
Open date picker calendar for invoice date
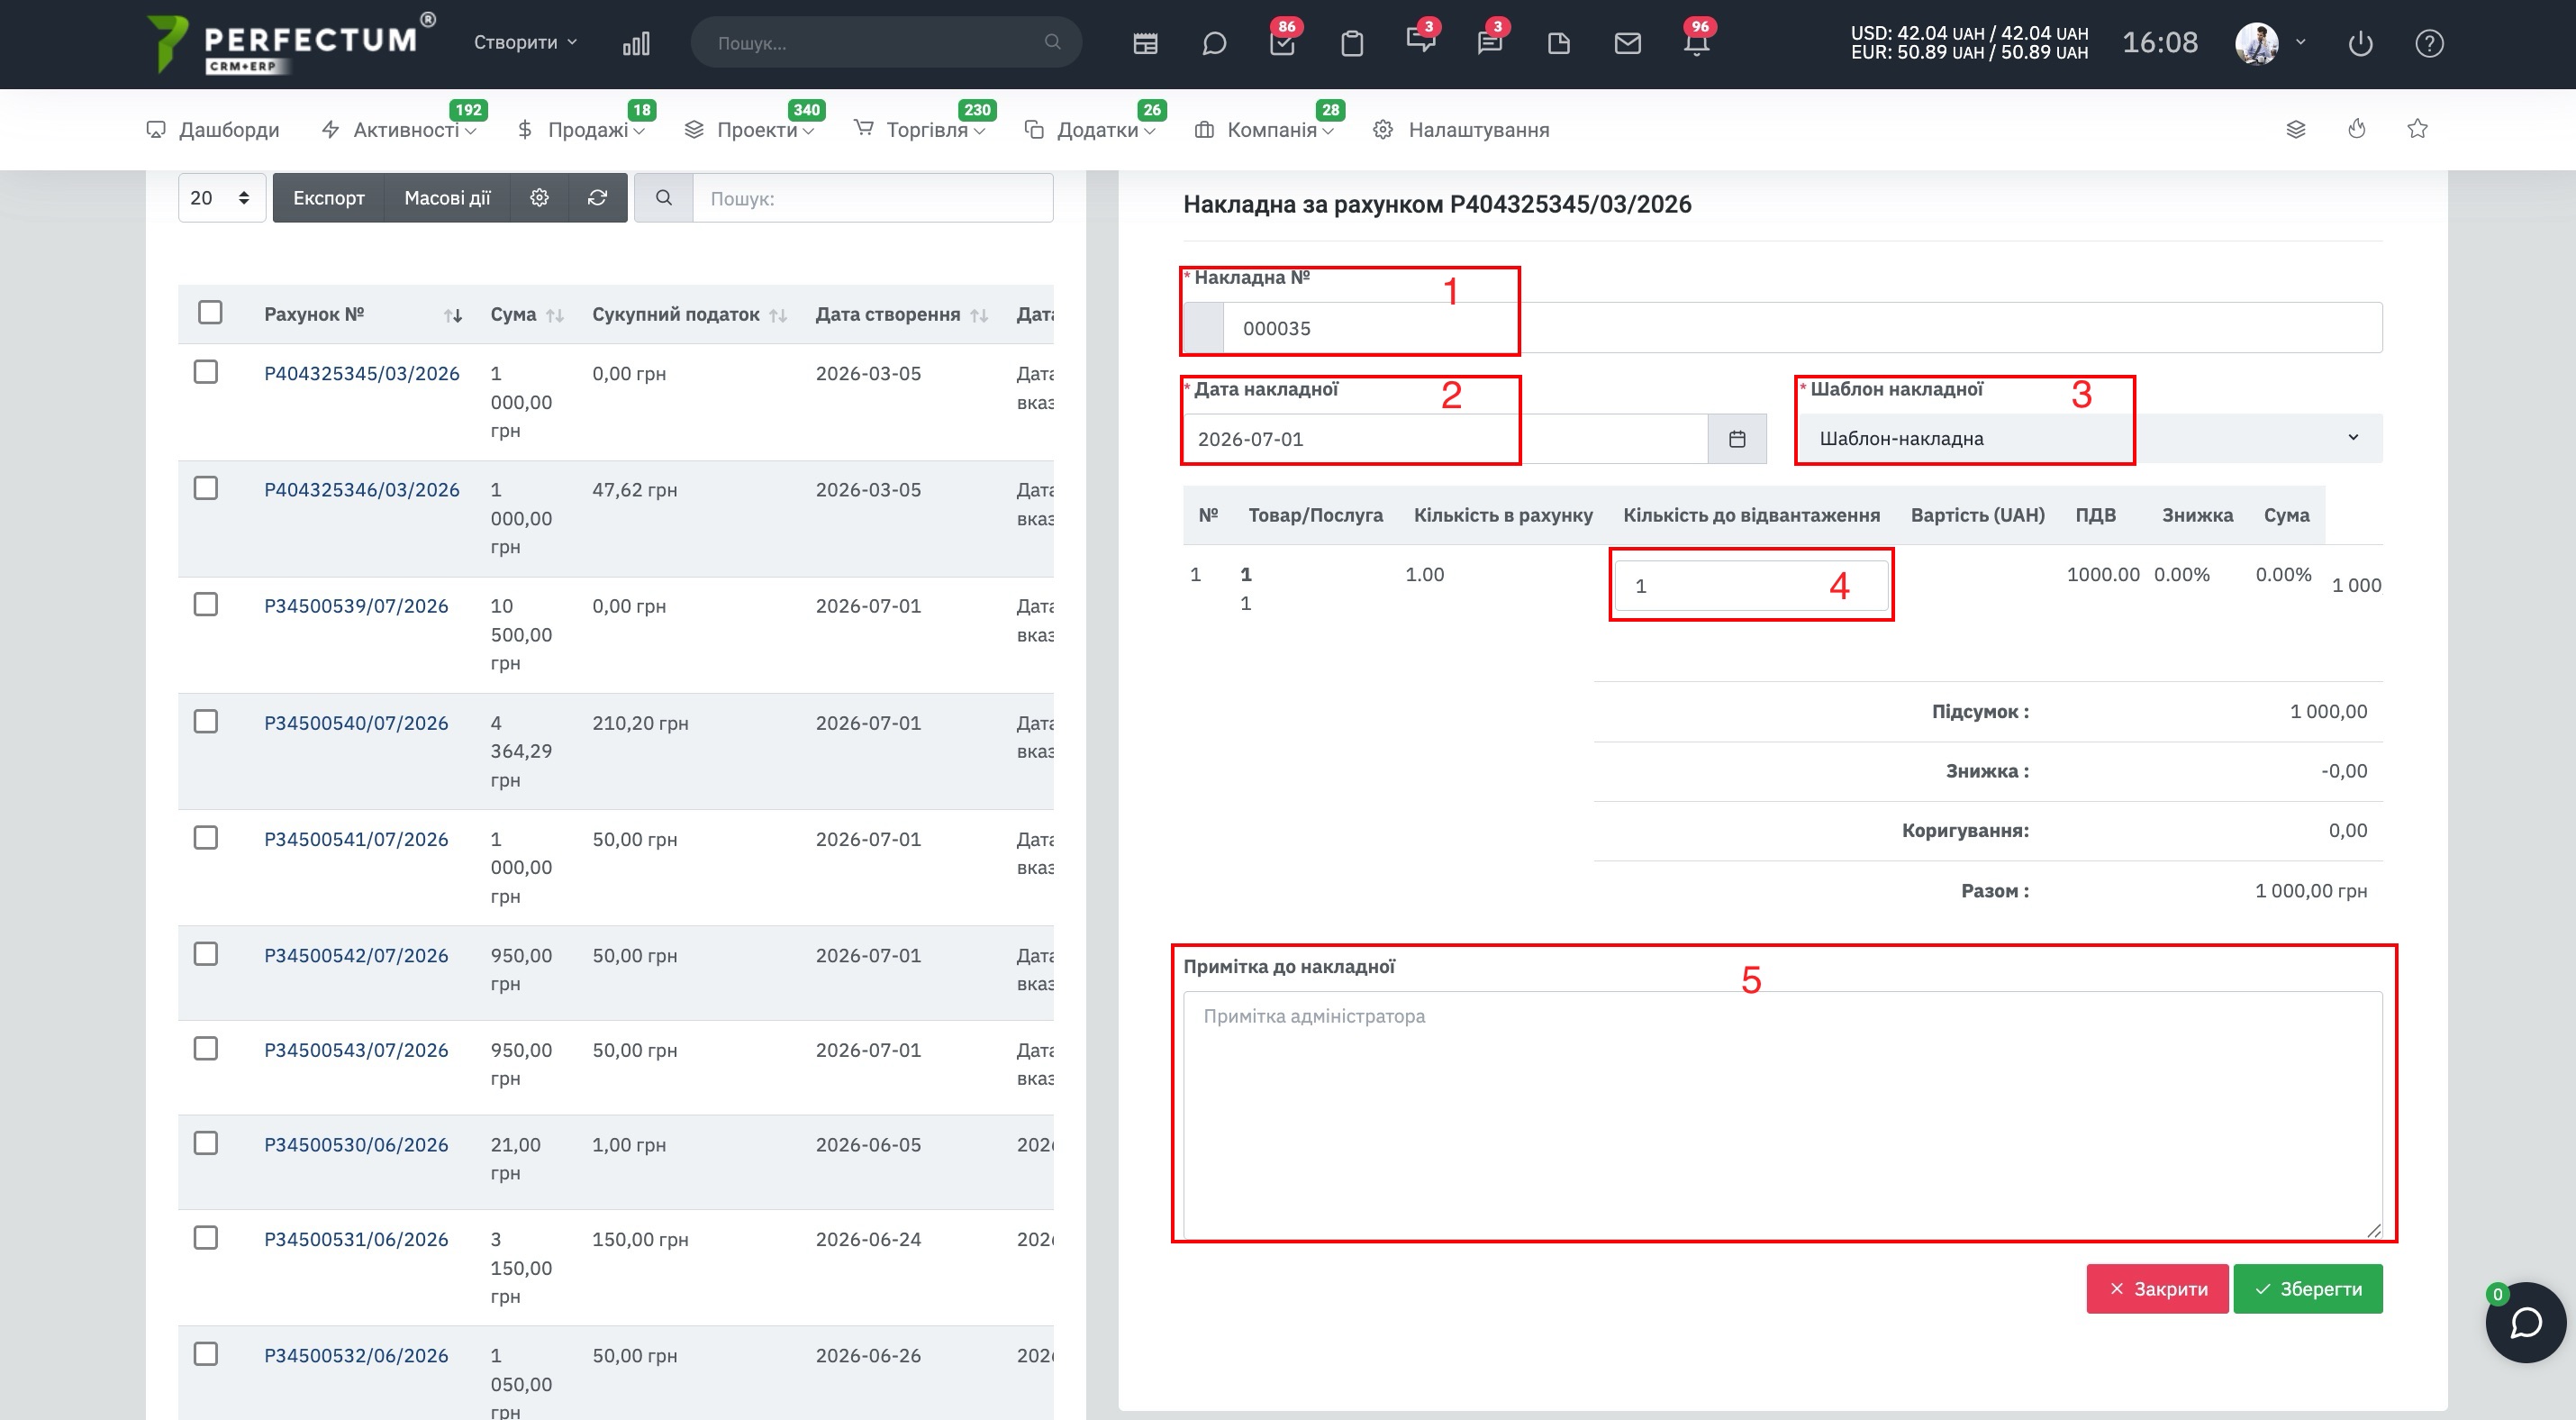(x=1737, y=439)
